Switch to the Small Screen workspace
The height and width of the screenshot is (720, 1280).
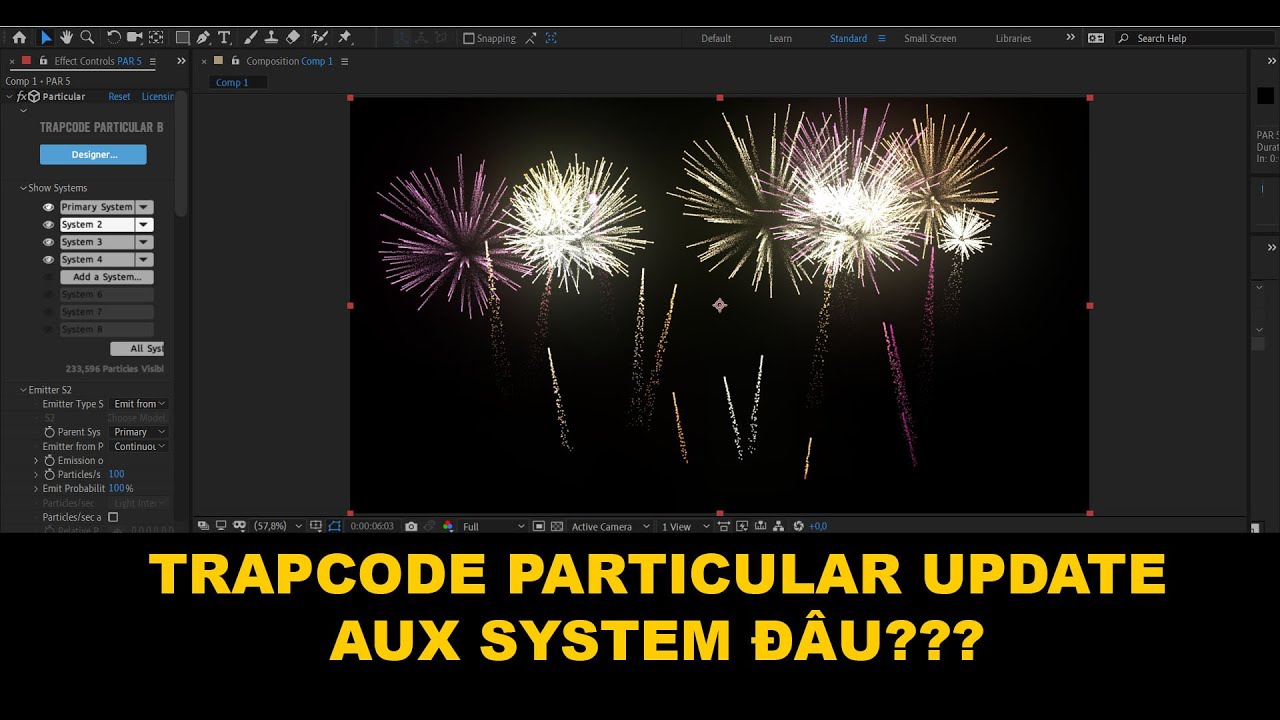(x=930, y=39)
